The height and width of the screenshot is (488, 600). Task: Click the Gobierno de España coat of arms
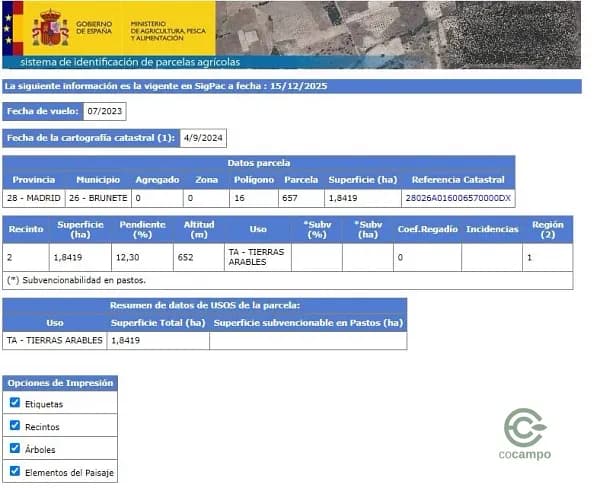point(50,28)
